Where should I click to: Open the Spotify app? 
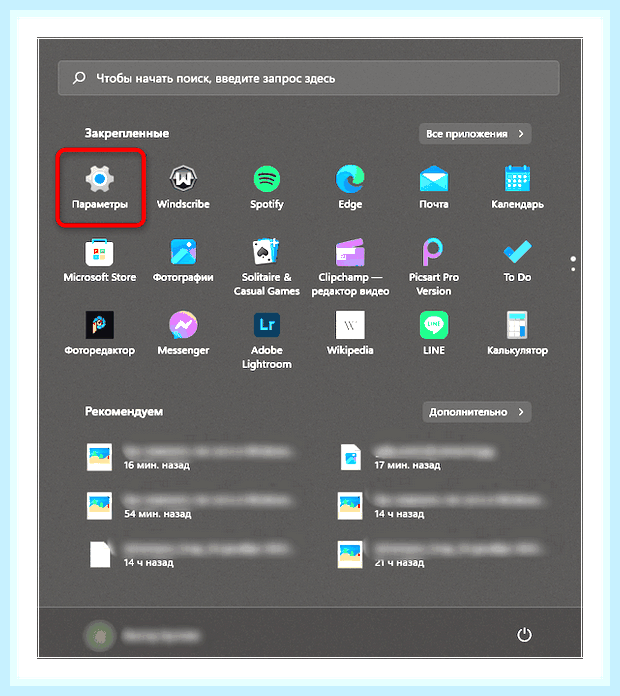coord(267,187)
